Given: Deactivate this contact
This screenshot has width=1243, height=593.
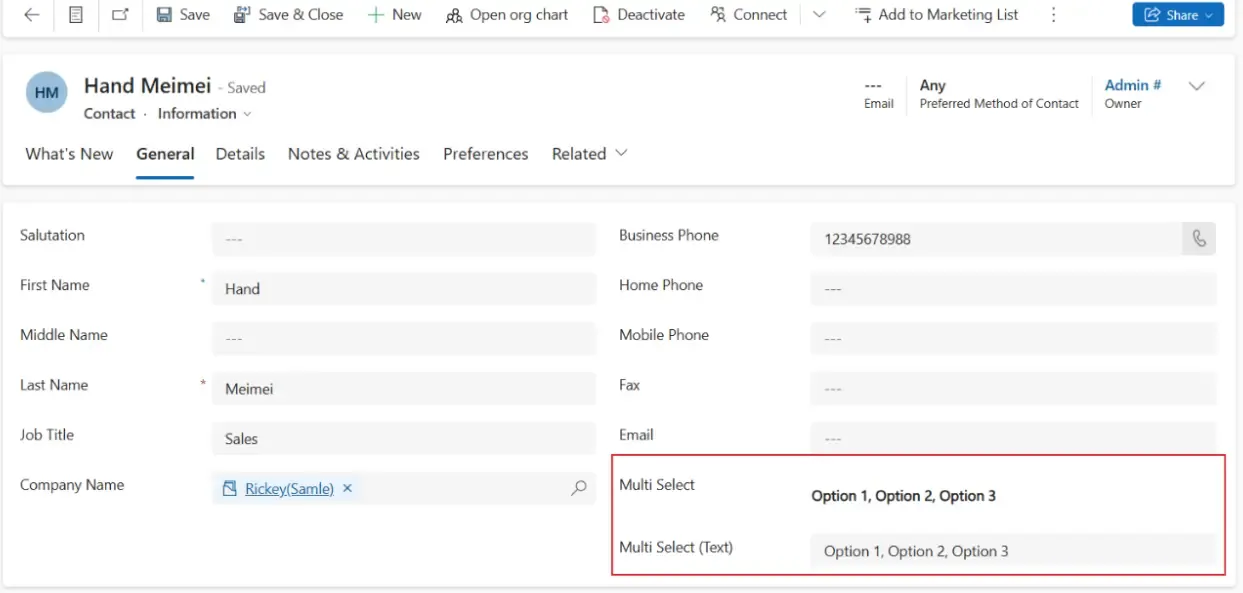Looking at the screenshot, I should (639, 15).
